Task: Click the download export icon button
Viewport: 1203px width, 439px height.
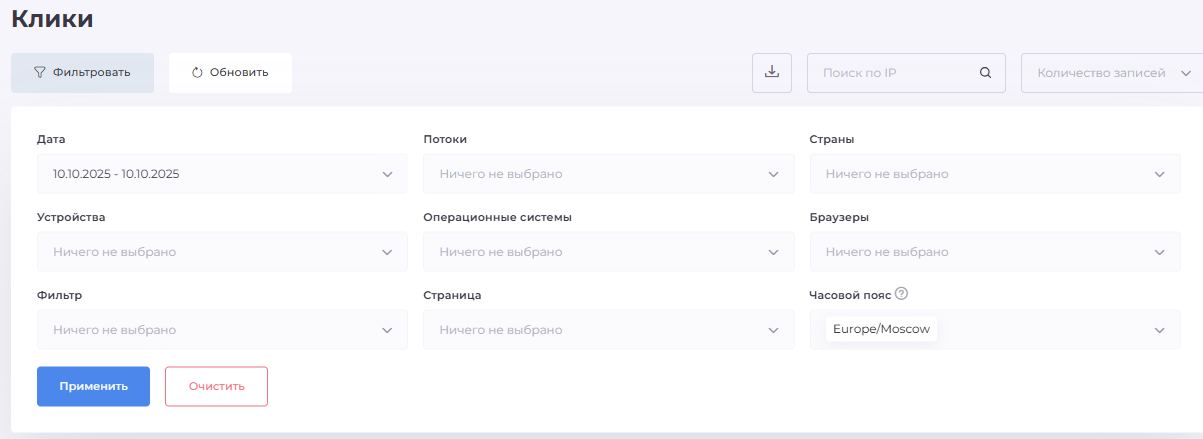Action: (x=771, y=72)
